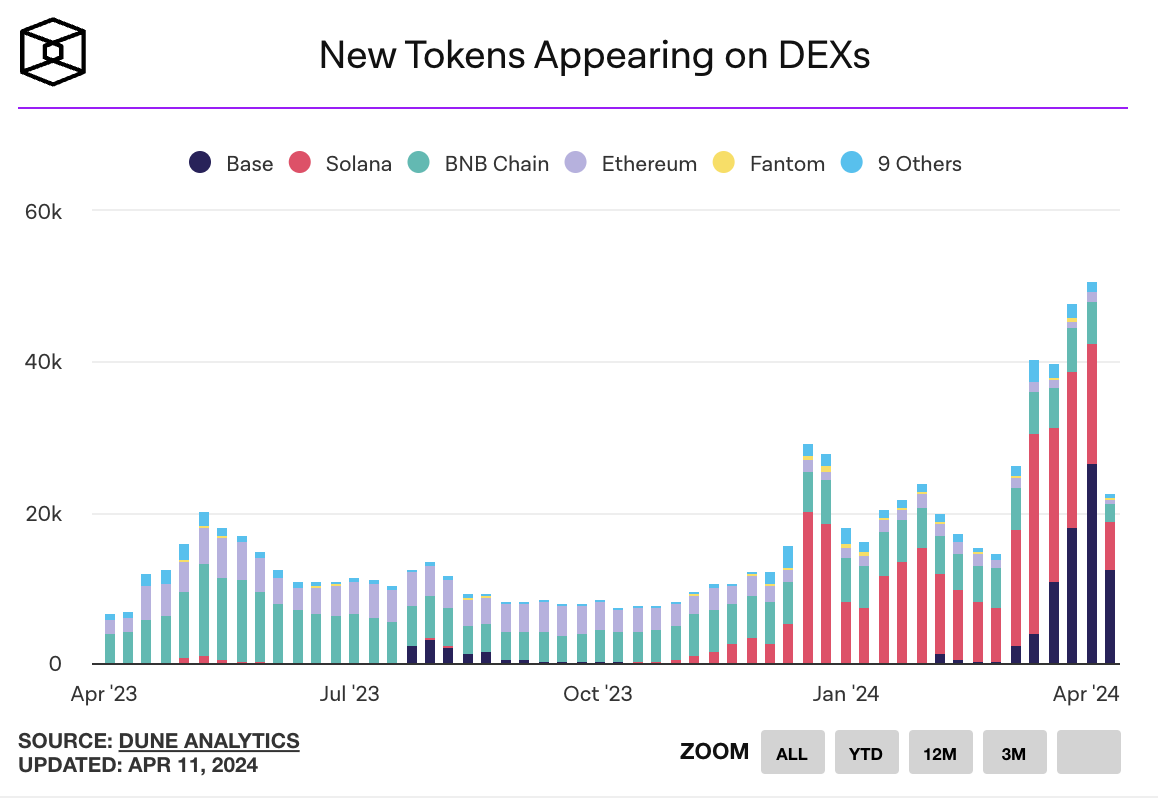The width and height of the screenshot is (1158, 798).
Task: Click the light blue 9 Others dot
Action: (x=852, y=163)
